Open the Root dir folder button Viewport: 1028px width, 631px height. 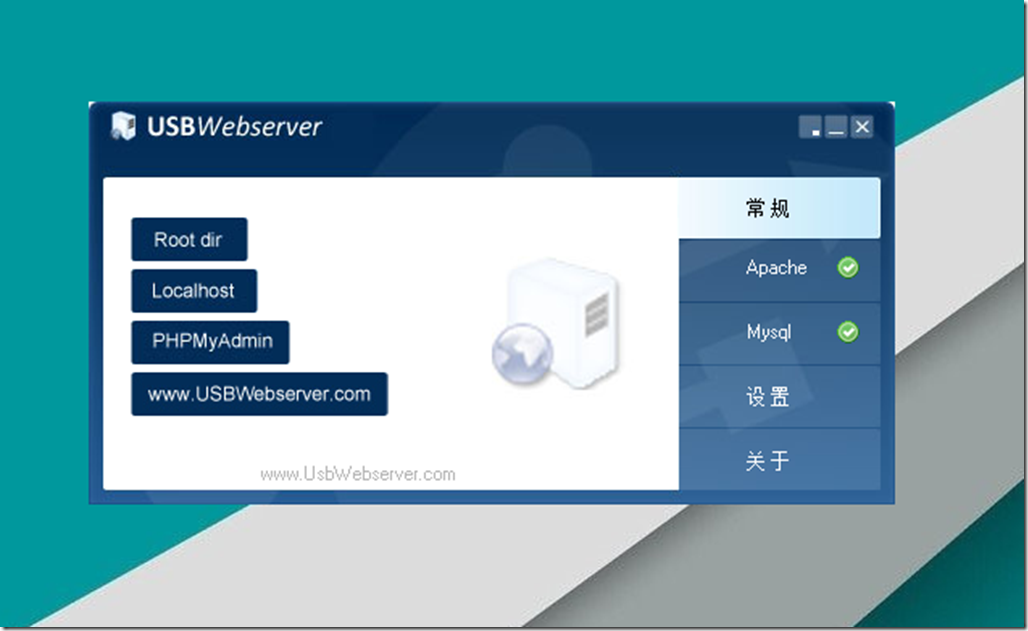pyautogui.click(x=189, y=239)
